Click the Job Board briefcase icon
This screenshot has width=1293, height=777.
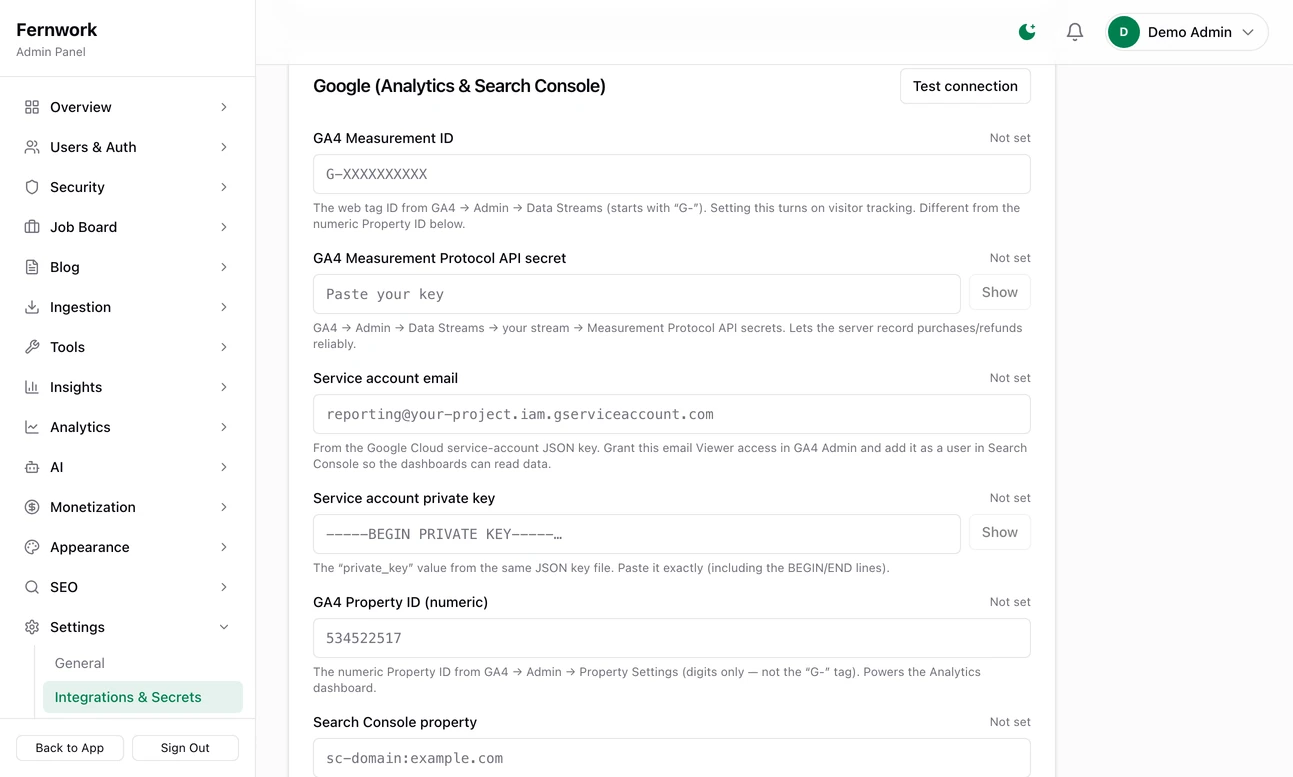32,227
